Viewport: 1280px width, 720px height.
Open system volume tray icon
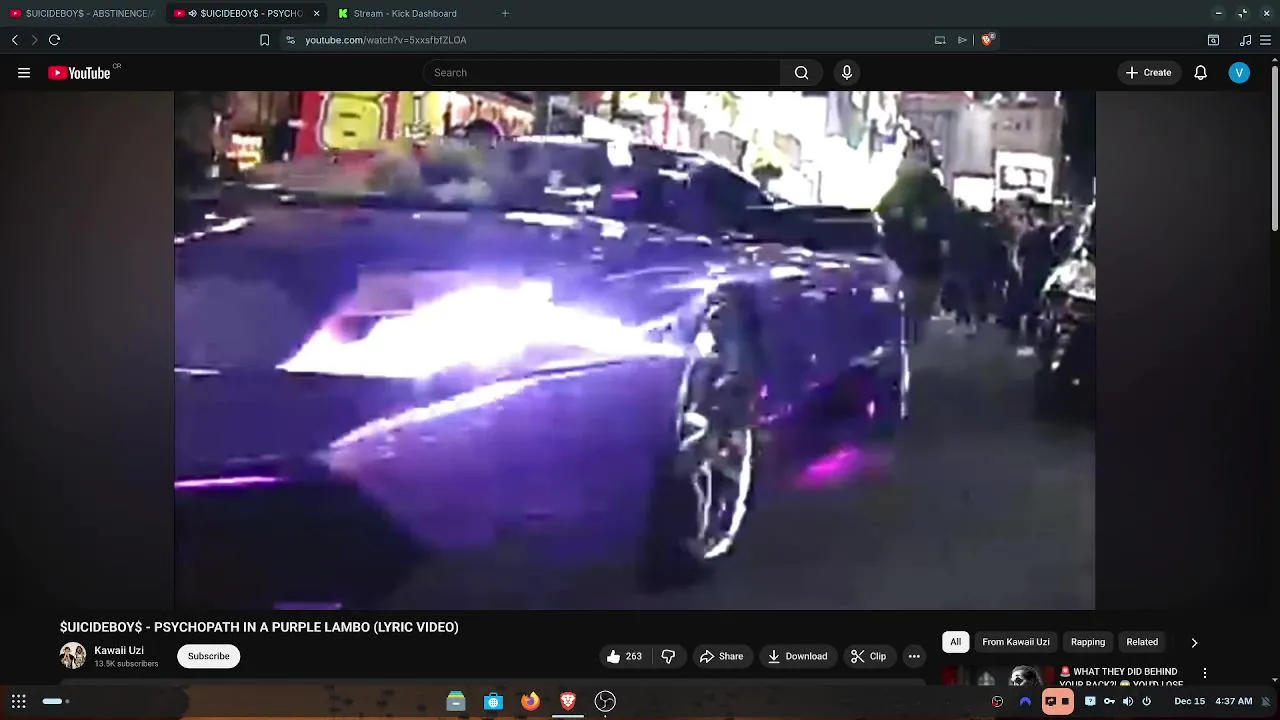point(1128,701)
